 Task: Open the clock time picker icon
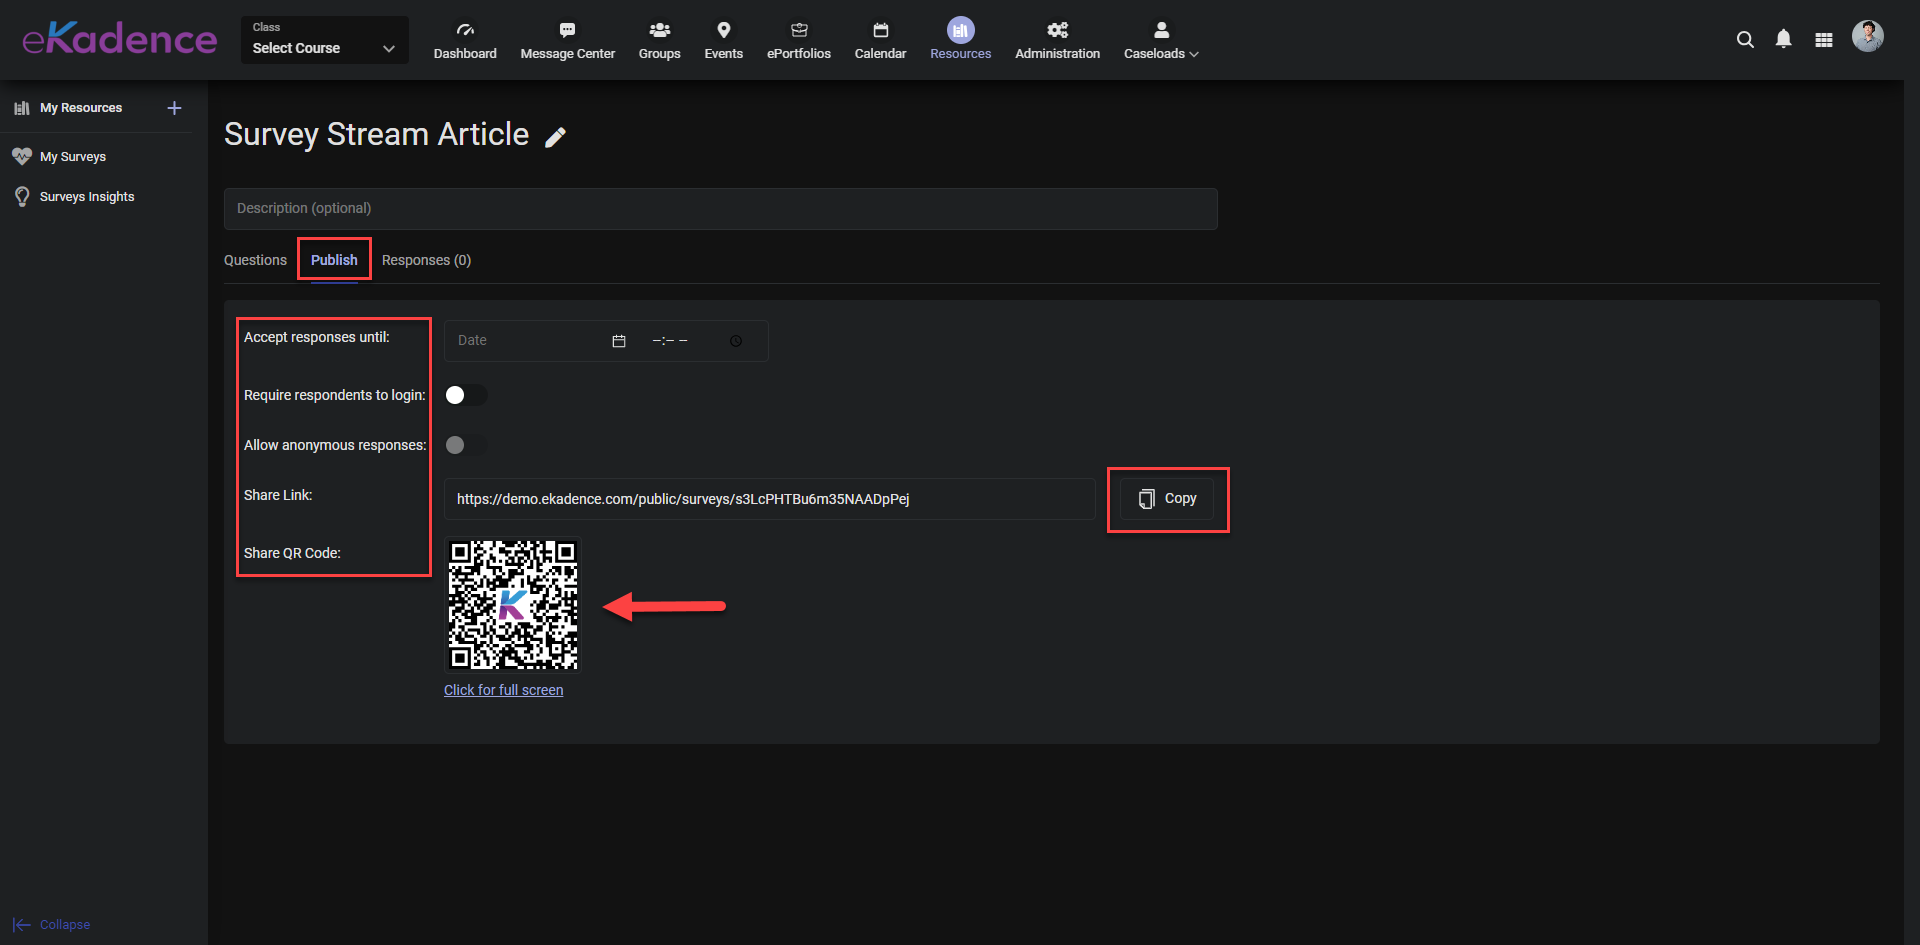[x=736, y=341]
